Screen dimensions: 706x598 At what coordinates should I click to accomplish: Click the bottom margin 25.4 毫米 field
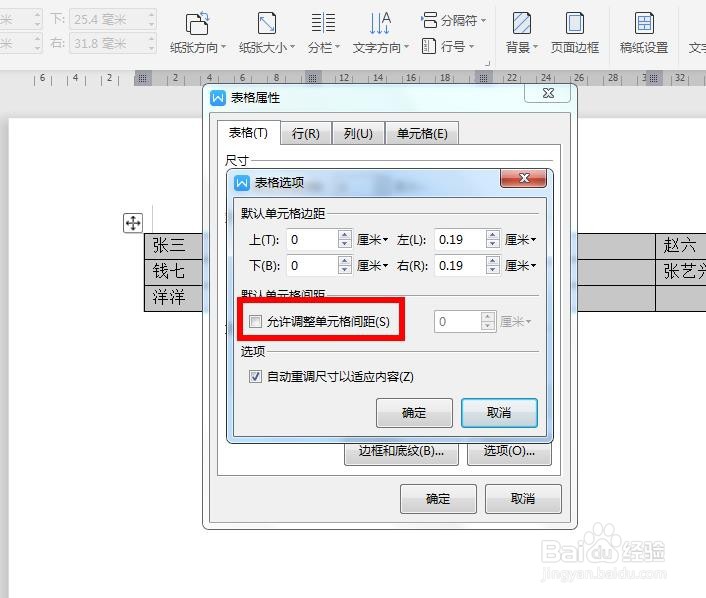point(113,19)
